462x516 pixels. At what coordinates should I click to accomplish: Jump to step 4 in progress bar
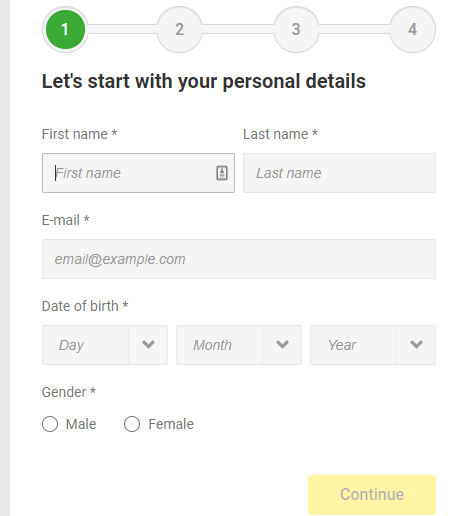[413, 29]
